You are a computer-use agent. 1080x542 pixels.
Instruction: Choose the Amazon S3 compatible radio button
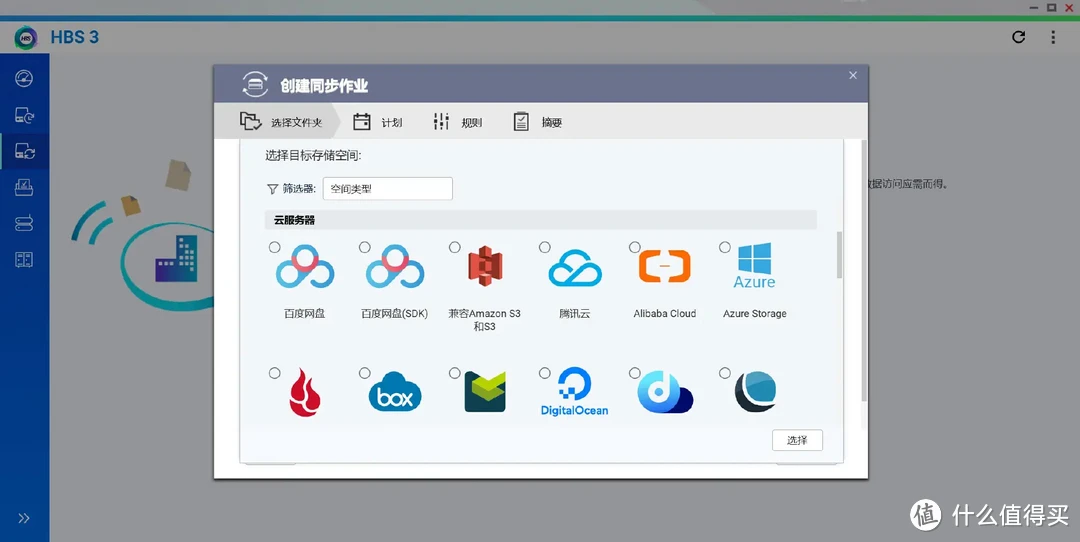click(455, 247)
